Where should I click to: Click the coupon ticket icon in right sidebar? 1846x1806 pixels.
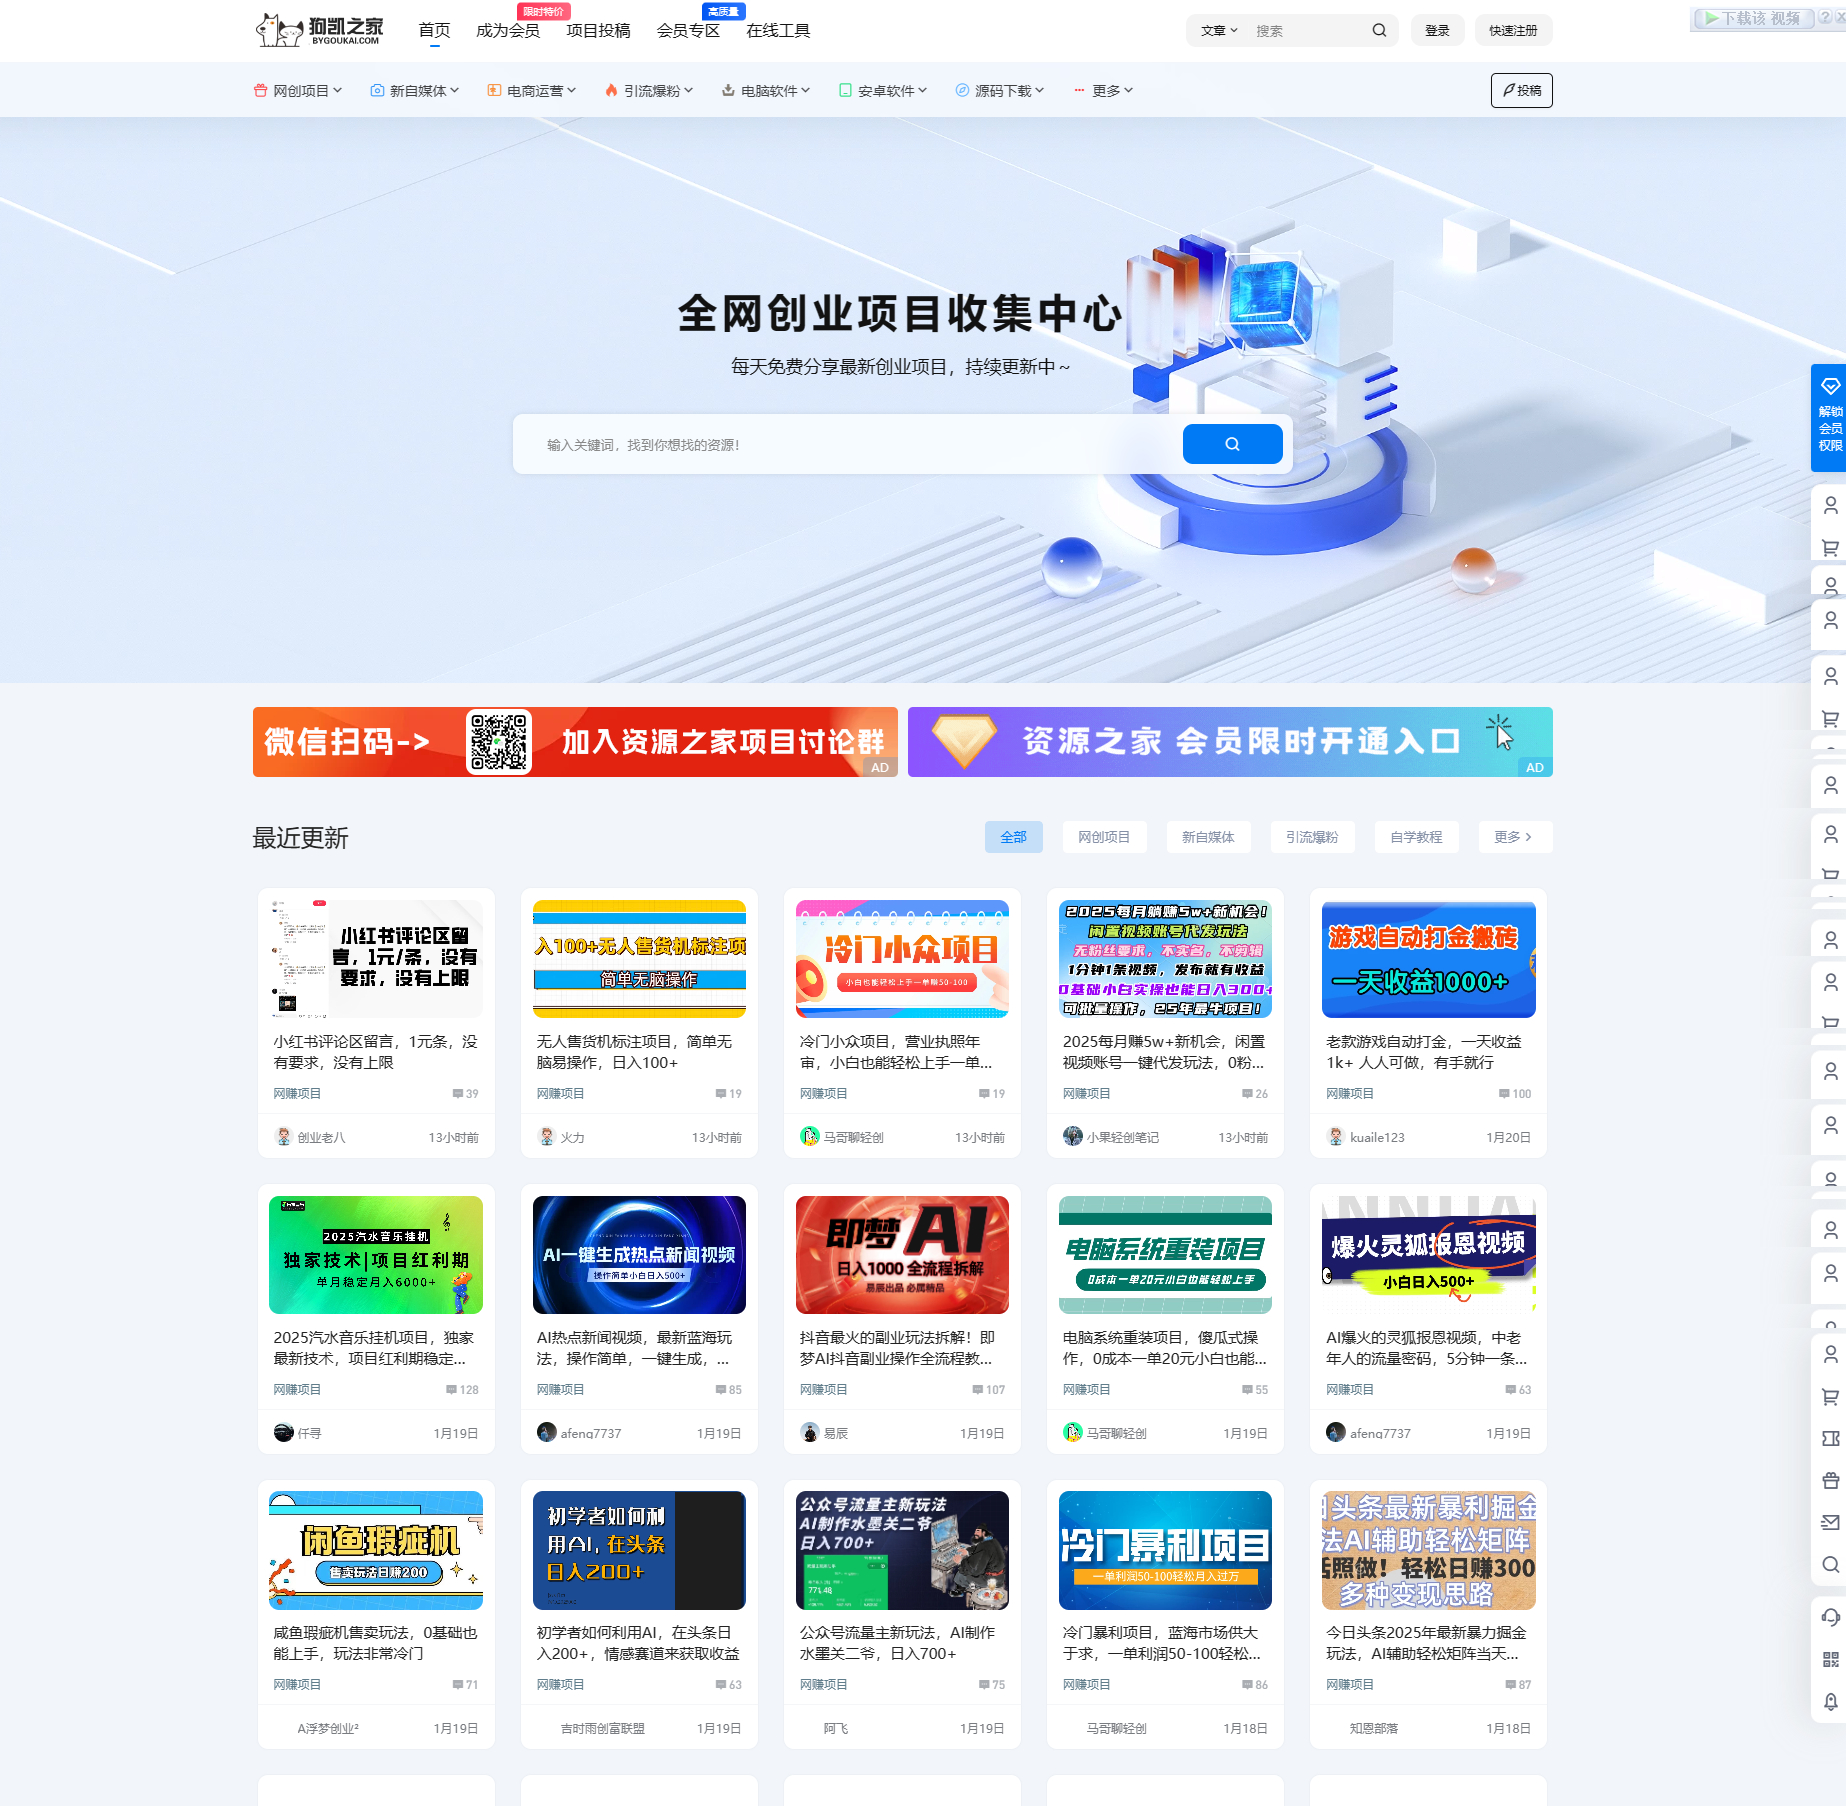[1830, 1439]
